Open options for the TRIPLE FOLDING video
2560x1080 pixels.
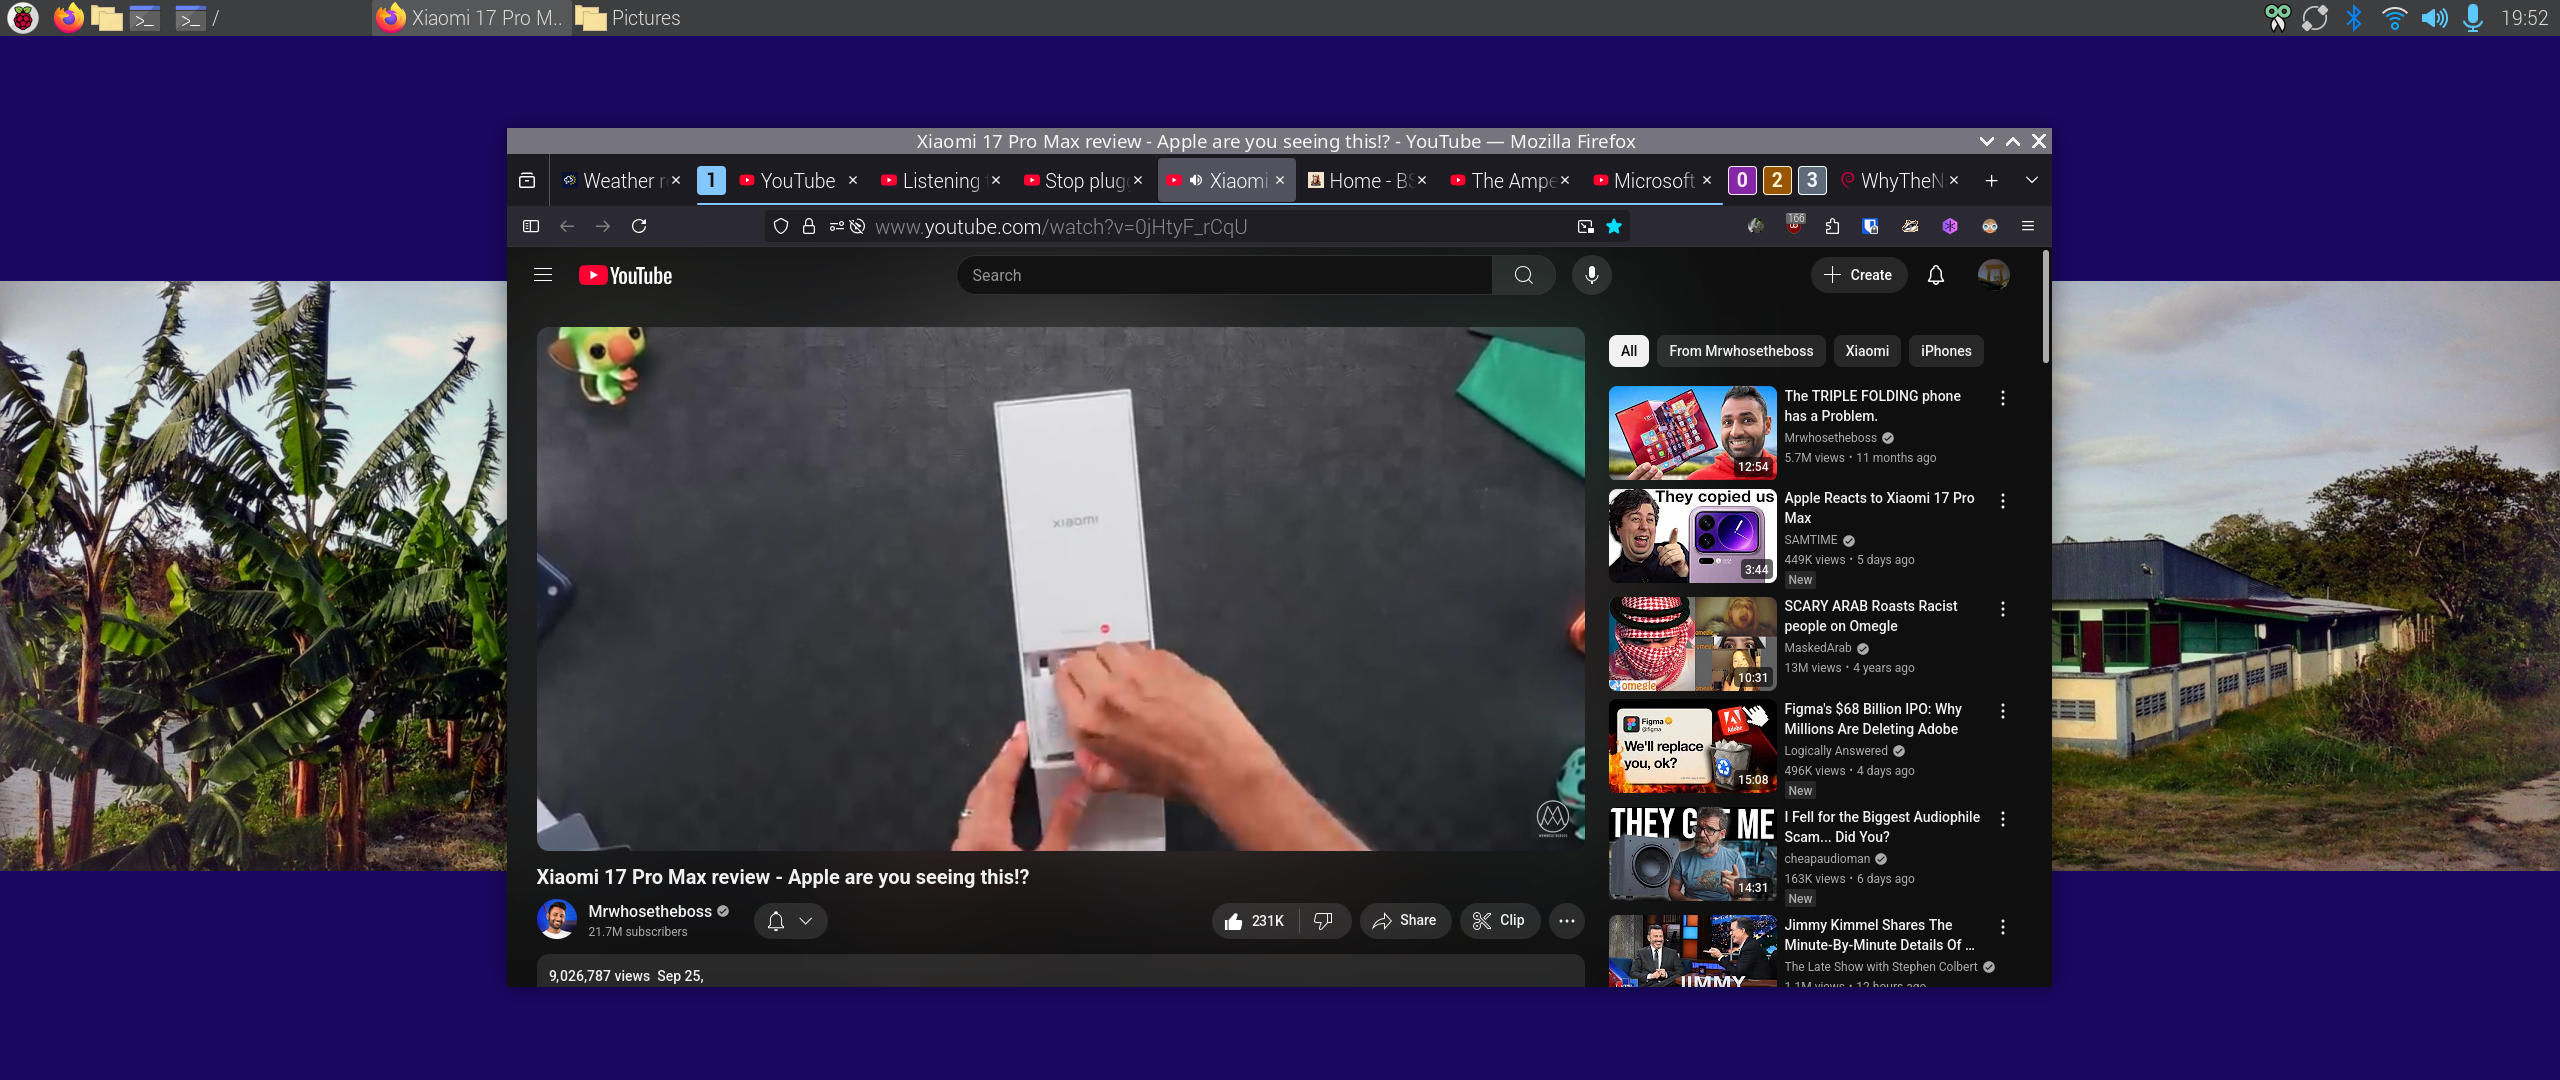(2002, 398)
